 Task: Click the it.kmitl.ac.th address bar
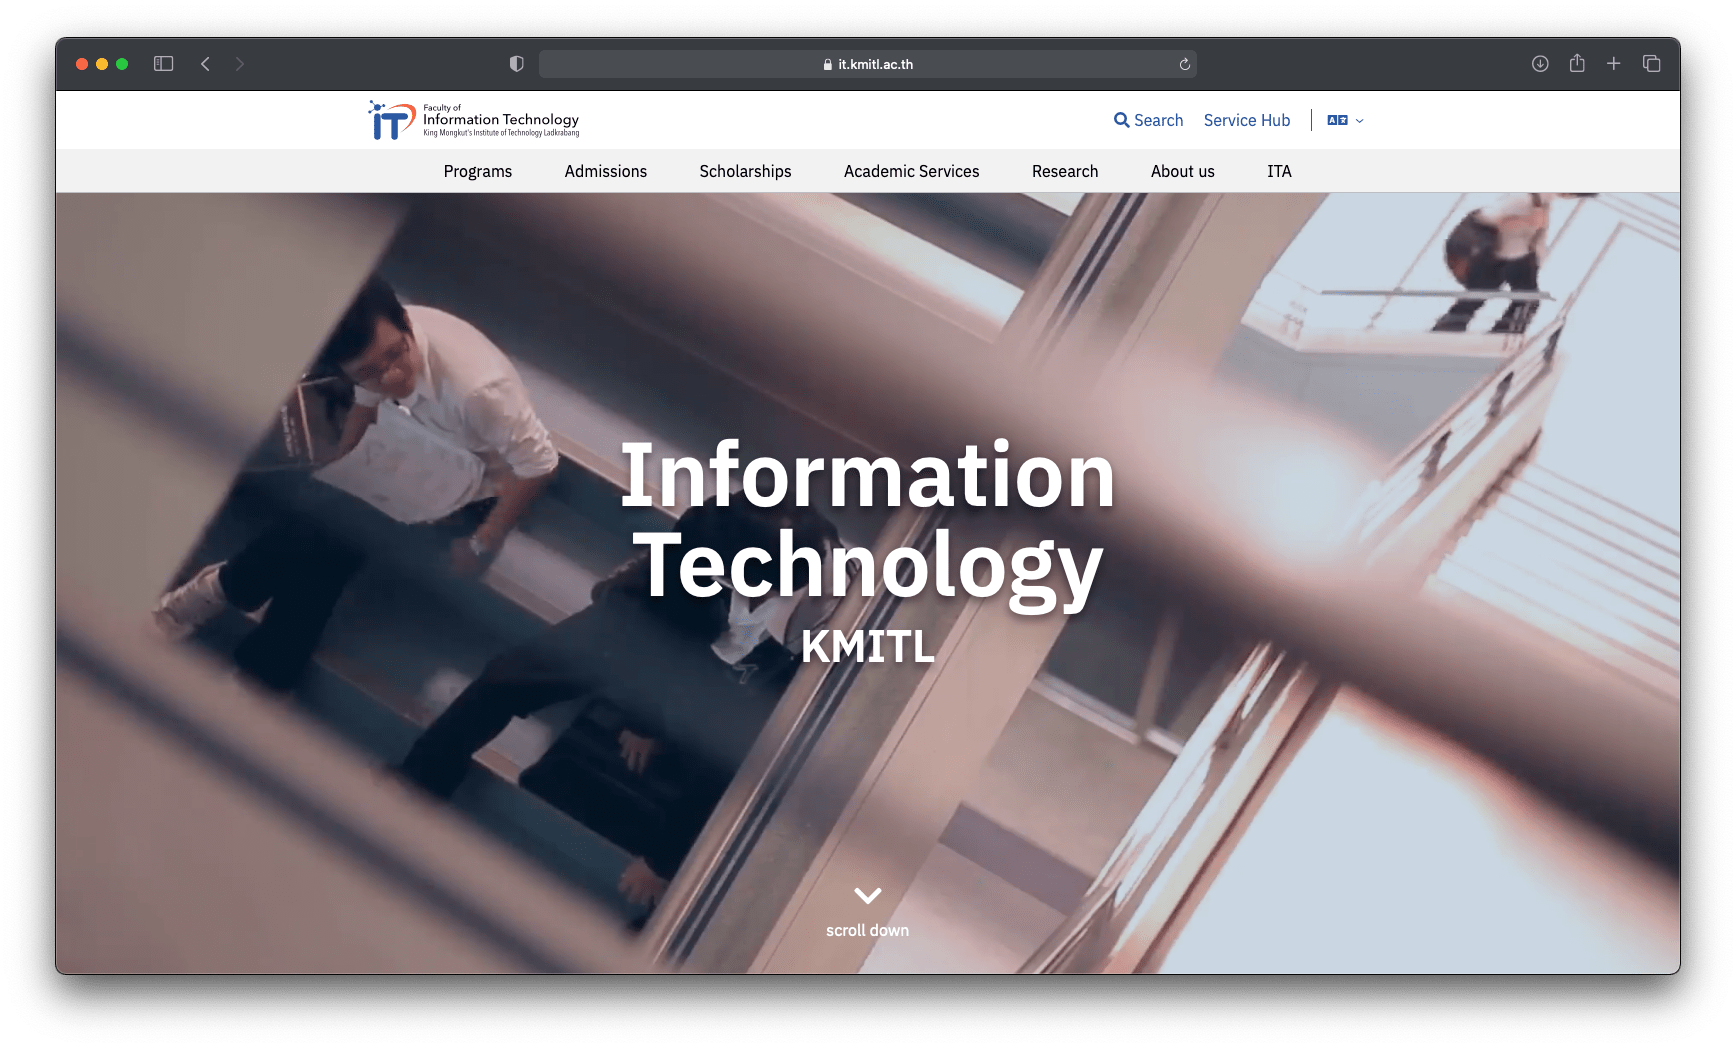[x=867, y=64]
